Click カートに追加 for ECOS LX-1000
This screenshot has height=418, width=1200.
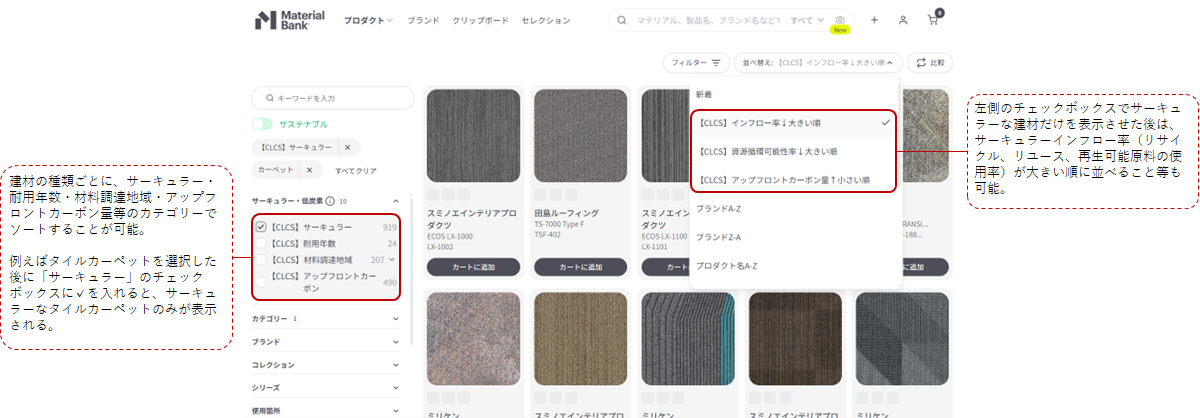tap(473, 267)
